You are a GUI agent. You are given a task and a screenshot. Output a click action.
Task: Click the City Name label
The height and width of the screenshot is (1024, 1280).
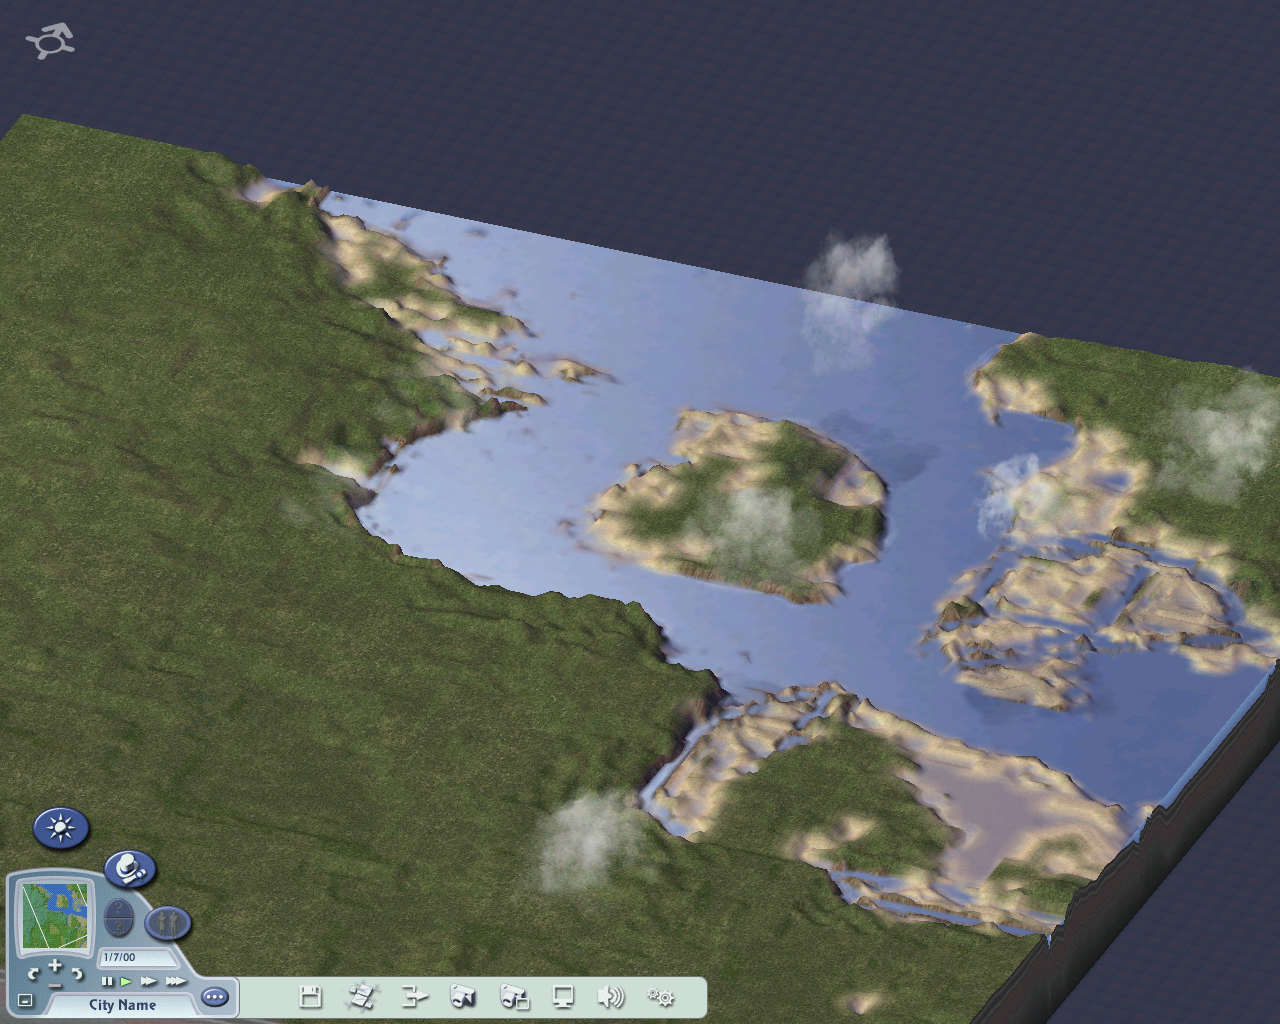point(122,1005)
